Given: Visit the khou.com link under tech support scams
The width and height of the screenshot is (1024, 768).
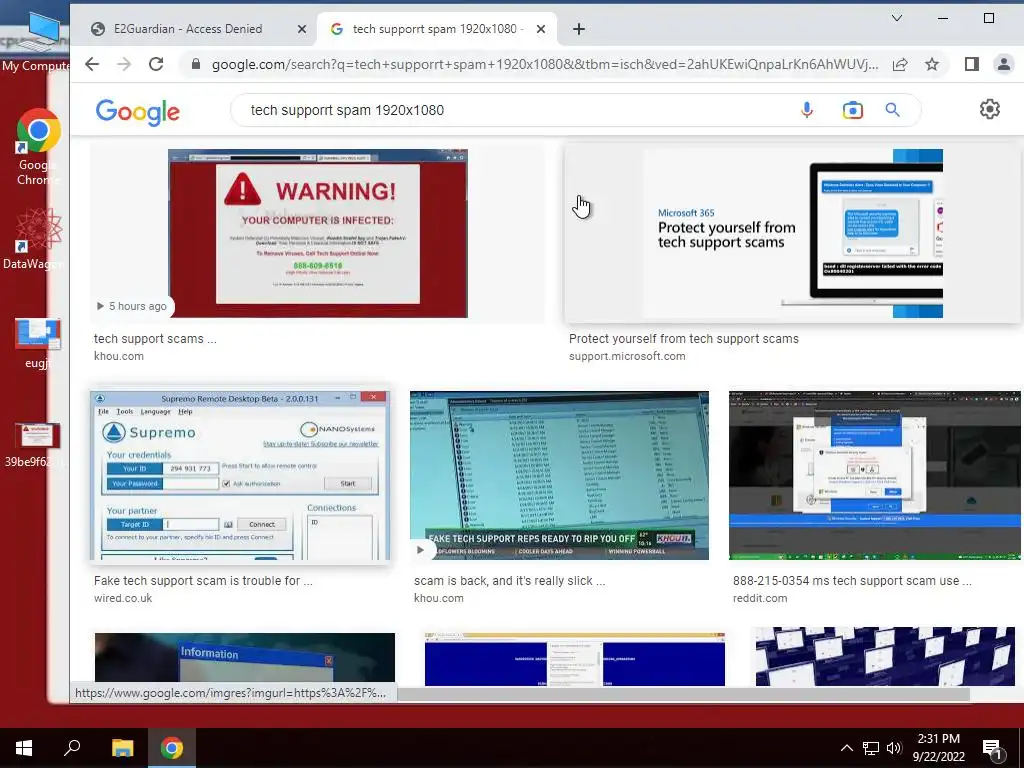Looking at the screenshot, I should click(x=119, y=356).
